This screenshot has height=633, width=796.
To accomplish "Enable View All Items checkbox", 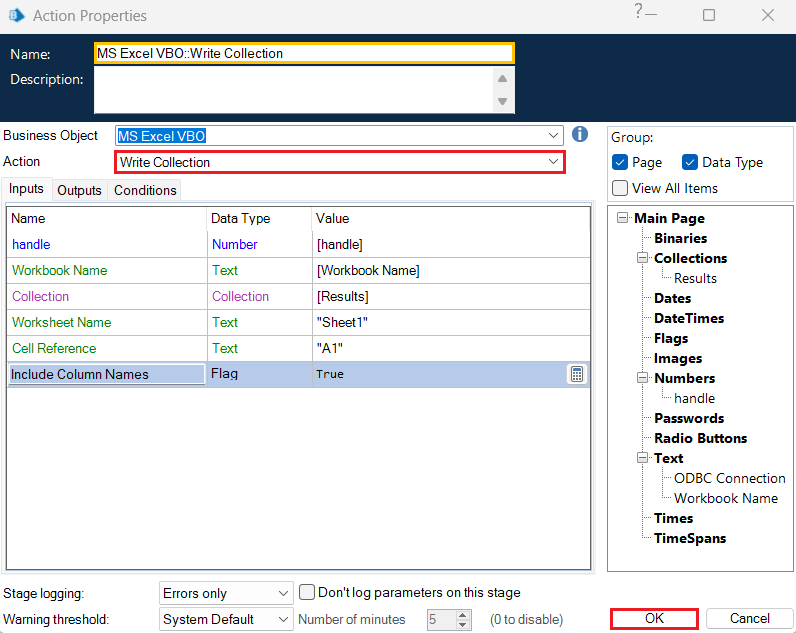I will [x=620, y=188].
